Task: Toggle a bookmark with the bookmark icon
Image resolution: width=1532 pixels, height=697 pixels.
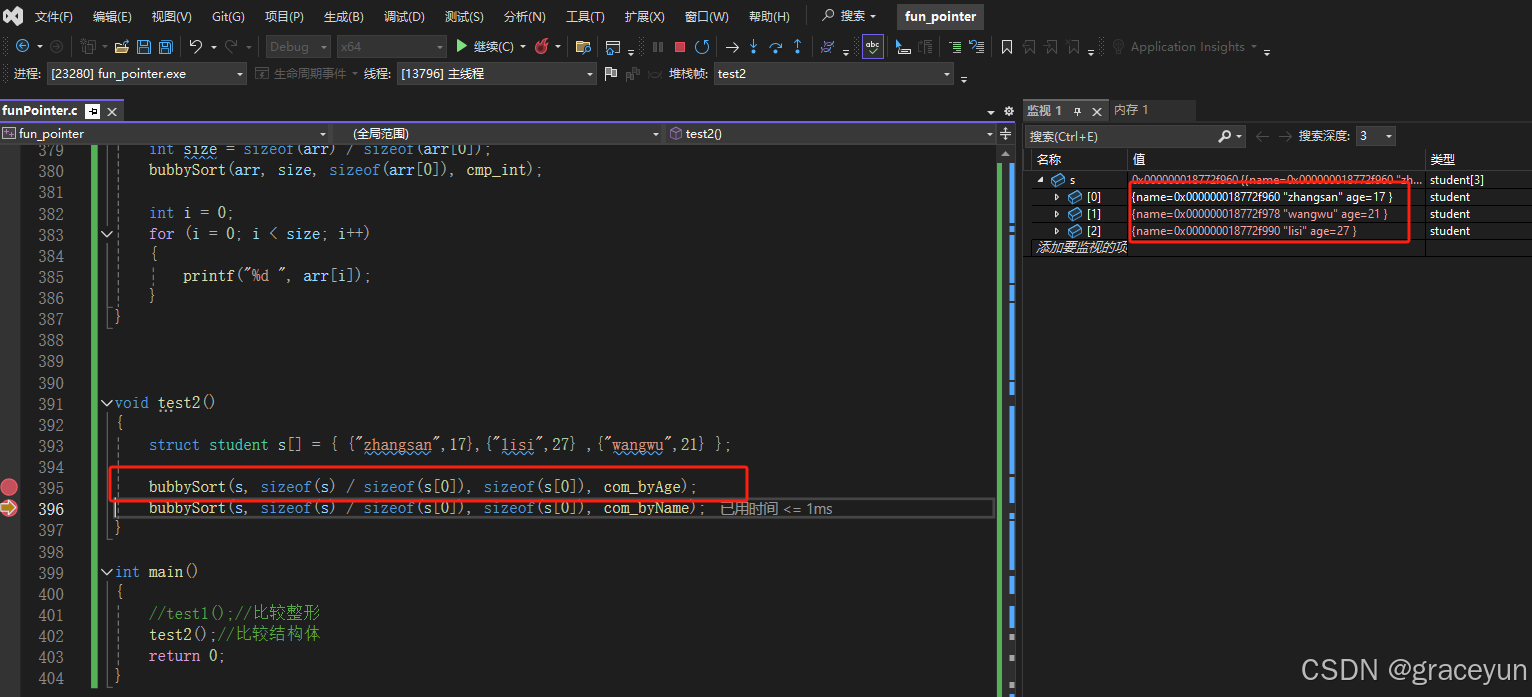Action: coord(1007,46)
